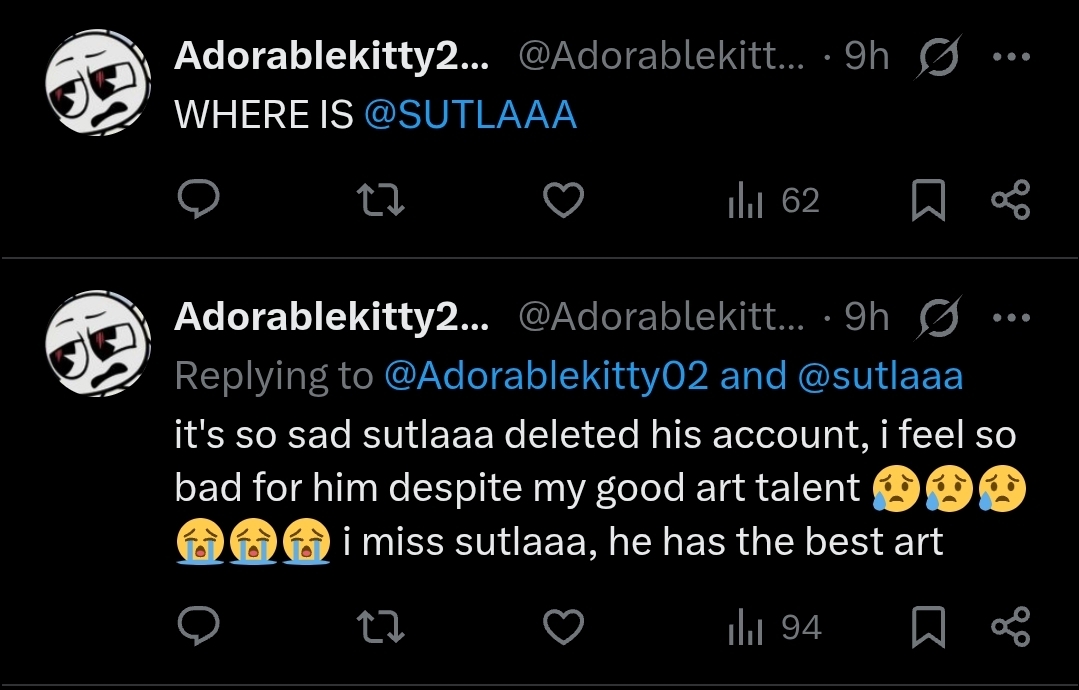The image size is (1079, 690).
Task: Like the 'WHERE IS @SUTLAAA' tweet
Action: click(x=563, y=203)
